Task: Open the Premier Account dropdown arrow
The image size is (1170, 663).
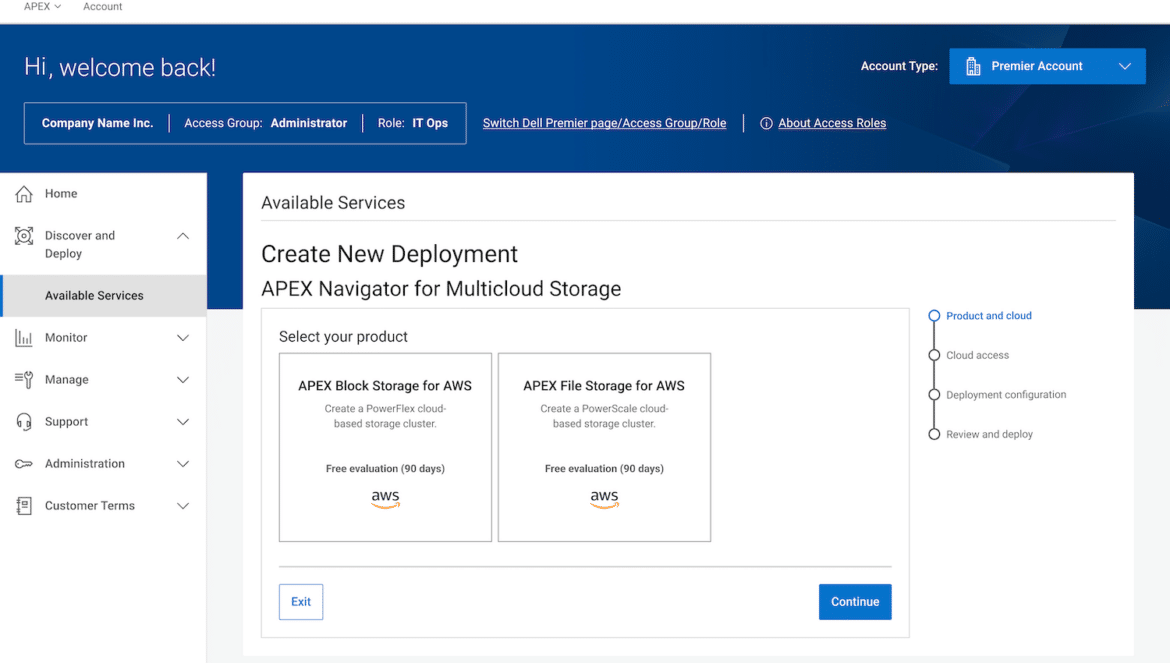Action: click(x=1125, y=66)
